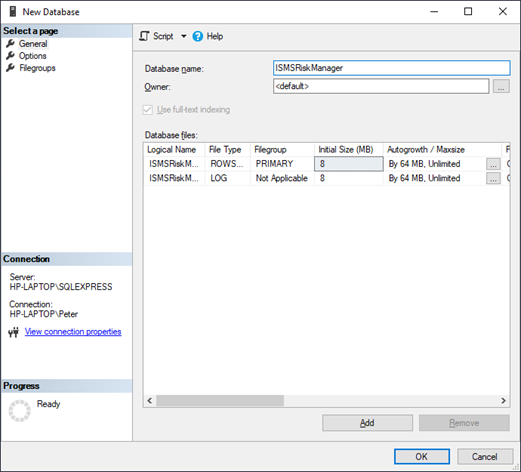Image resolution: width=521 pixels, height=472 pixels.
Task: Click OK to create the database
Action: [x=422, y=456]
